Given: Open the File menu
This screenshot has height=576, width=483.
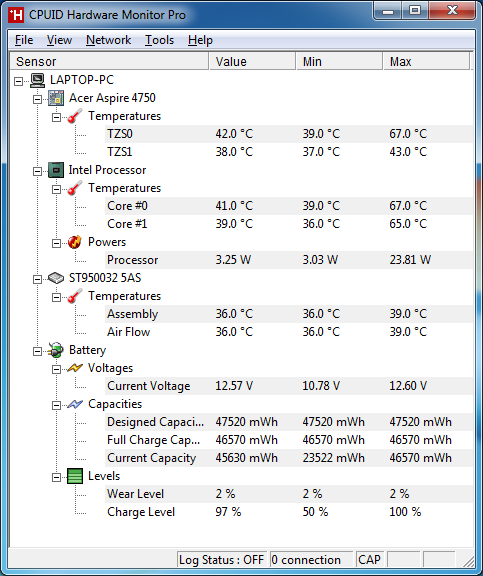Looking at the screenshot, I should click(24, 40).
